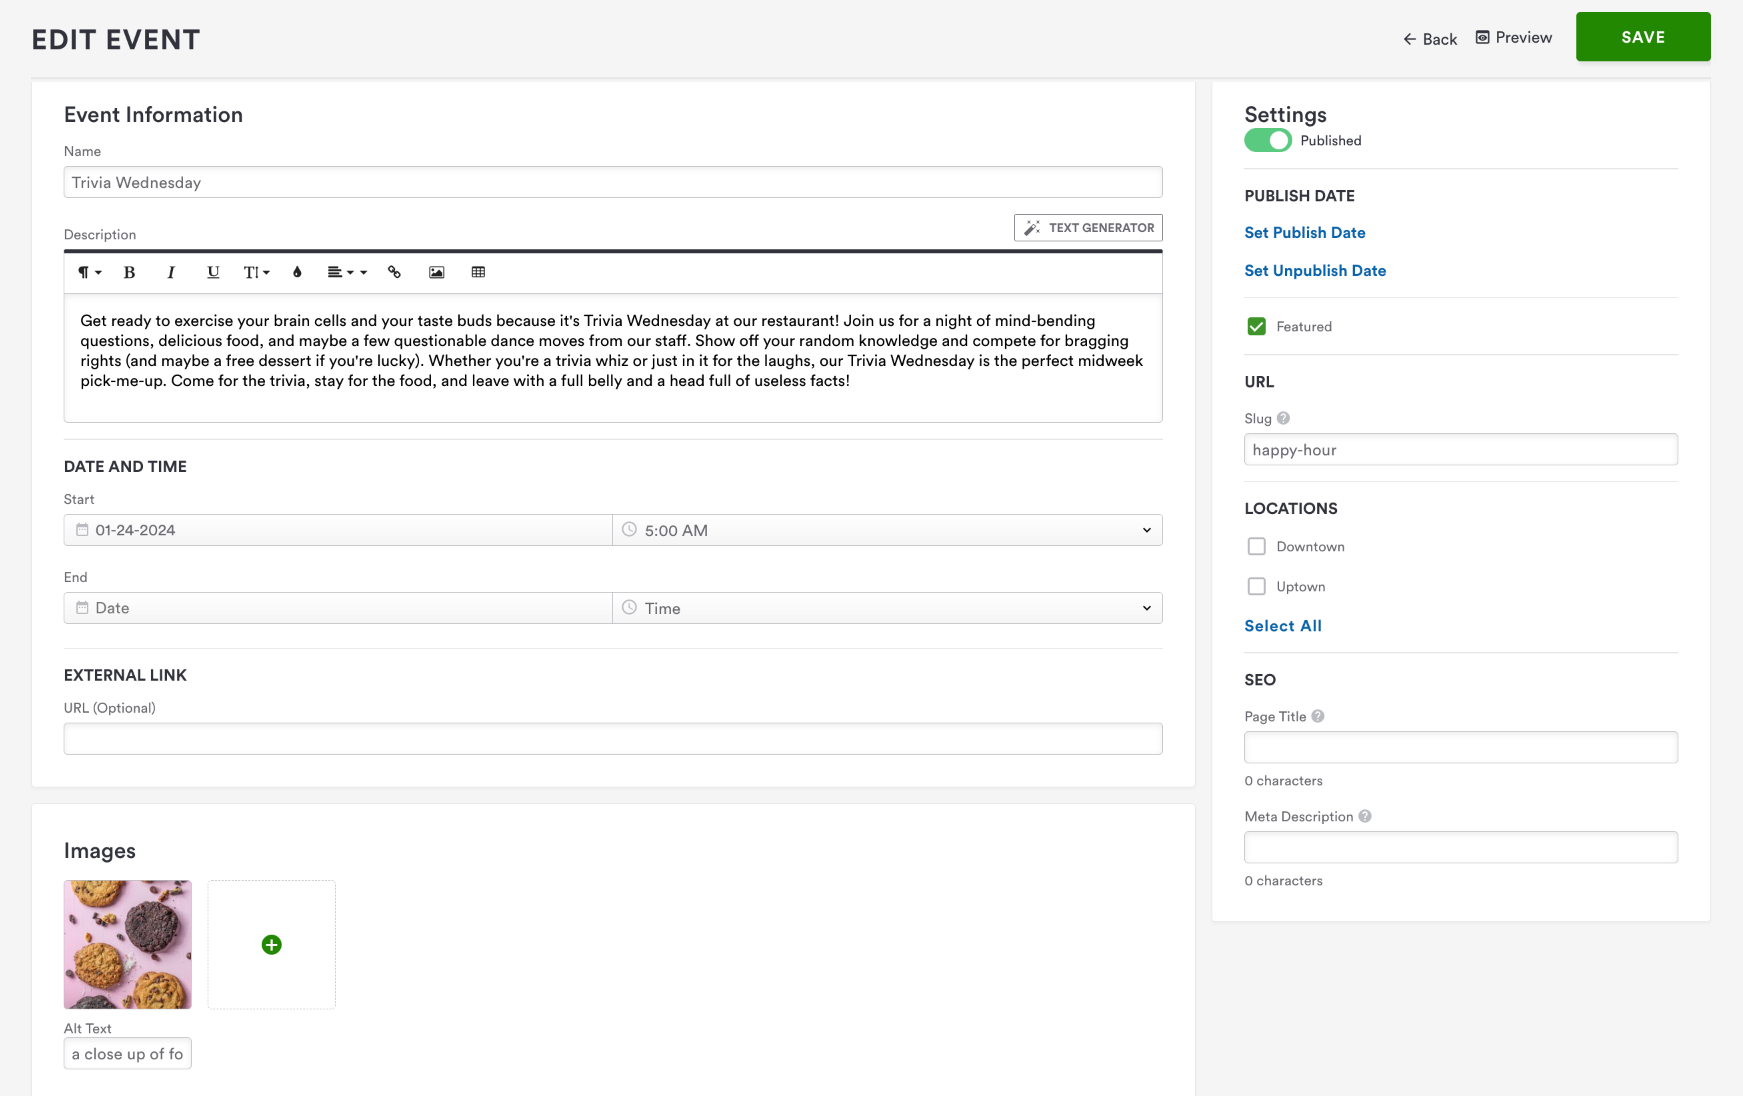Toggle the Published switch off
The image size is (1743, 1096).
[x=1267, y=141]
